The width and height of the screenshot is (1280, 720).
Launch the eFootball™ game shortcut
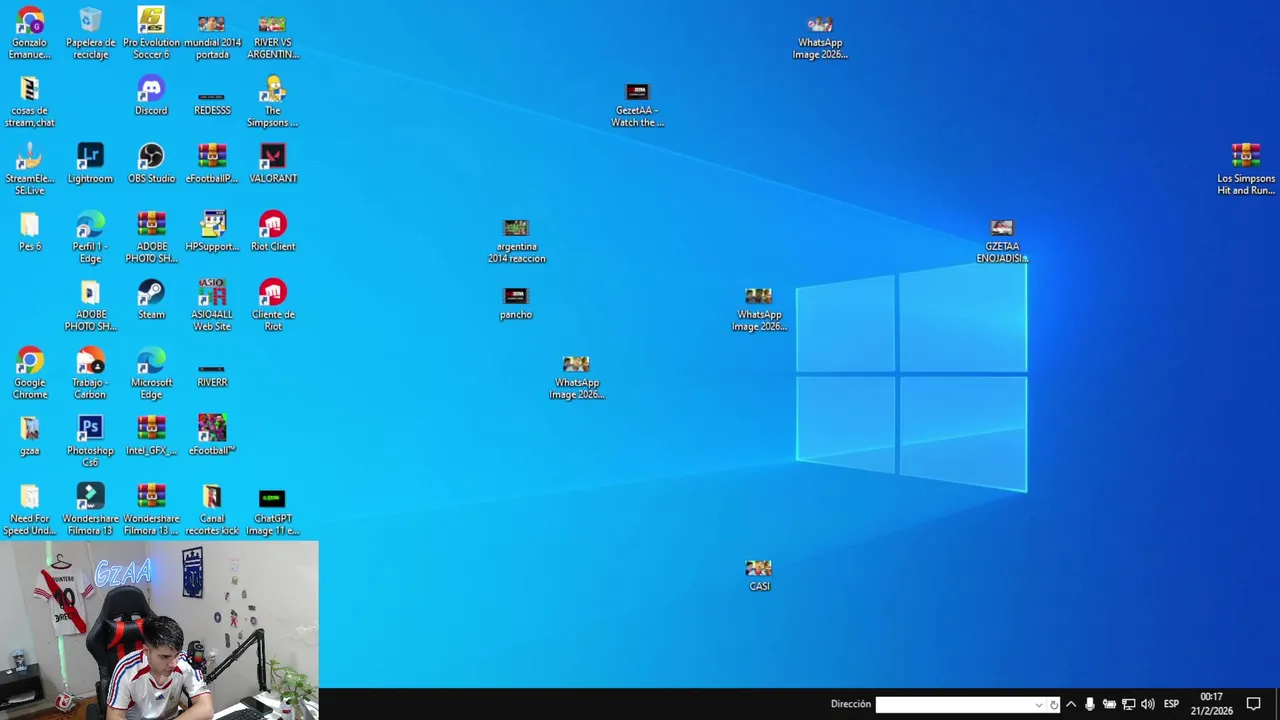click(212, 435)
